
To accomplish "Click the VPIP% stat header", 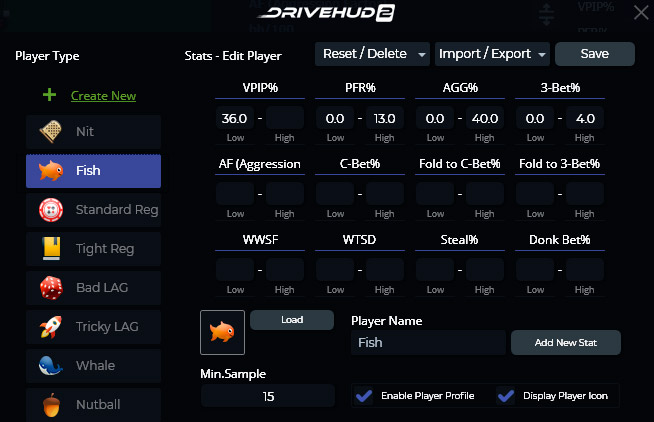I will pos(260,88).
